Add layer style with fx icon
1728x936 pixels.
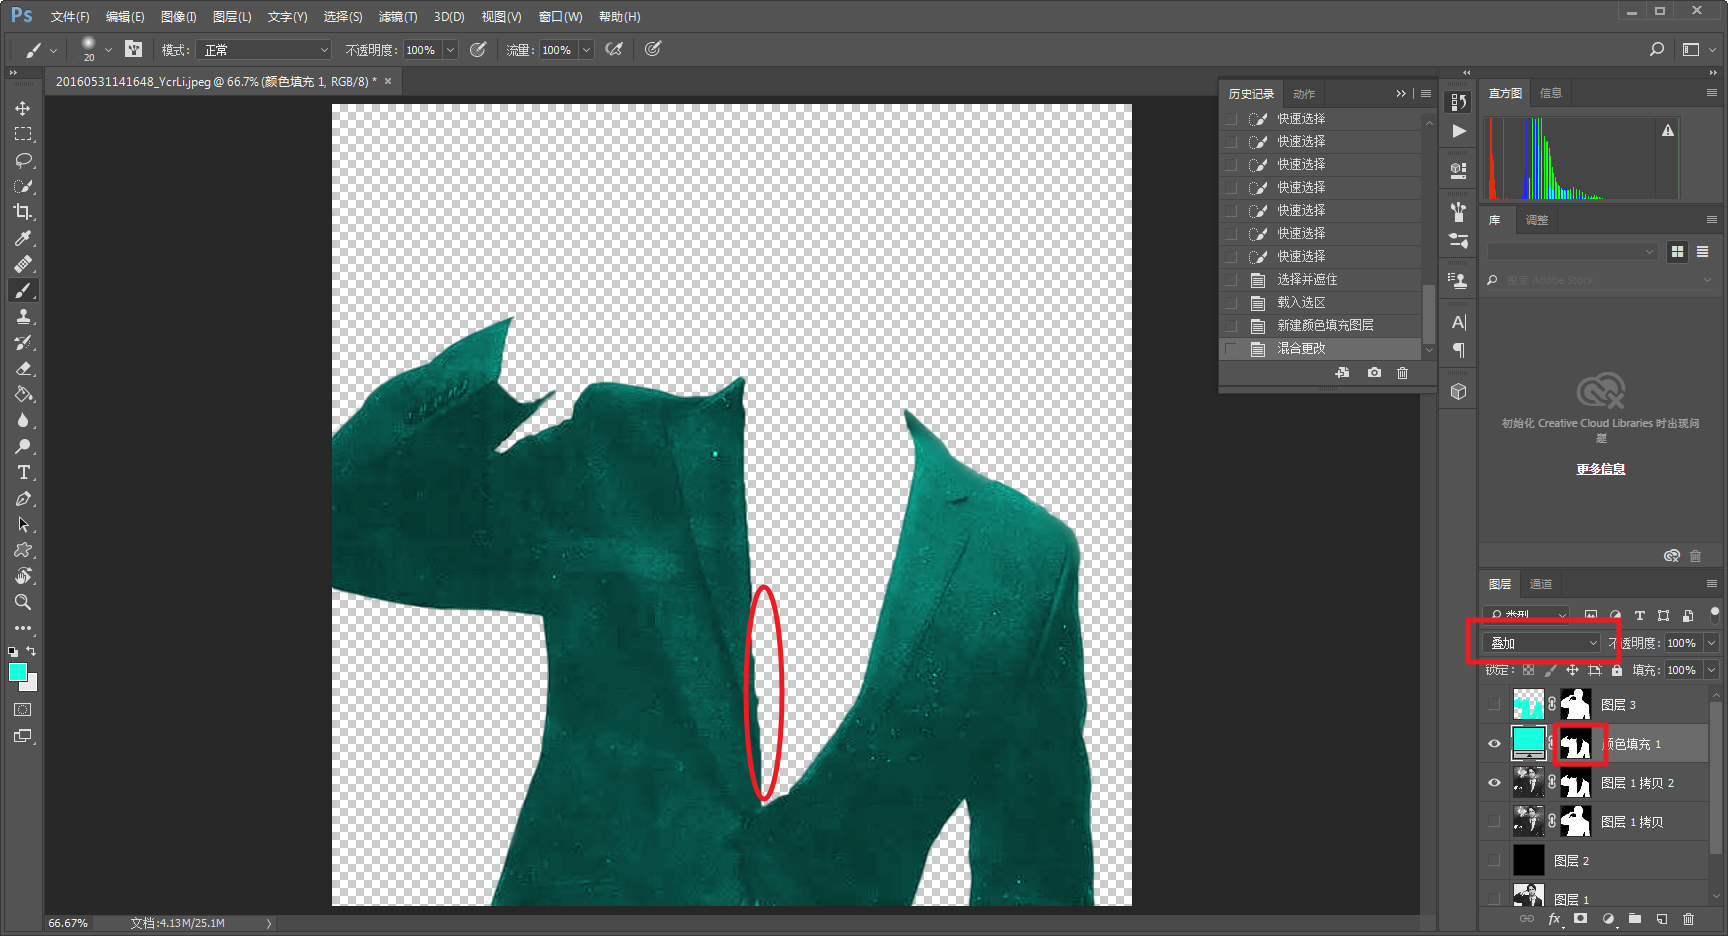[x=1554, y=919]
